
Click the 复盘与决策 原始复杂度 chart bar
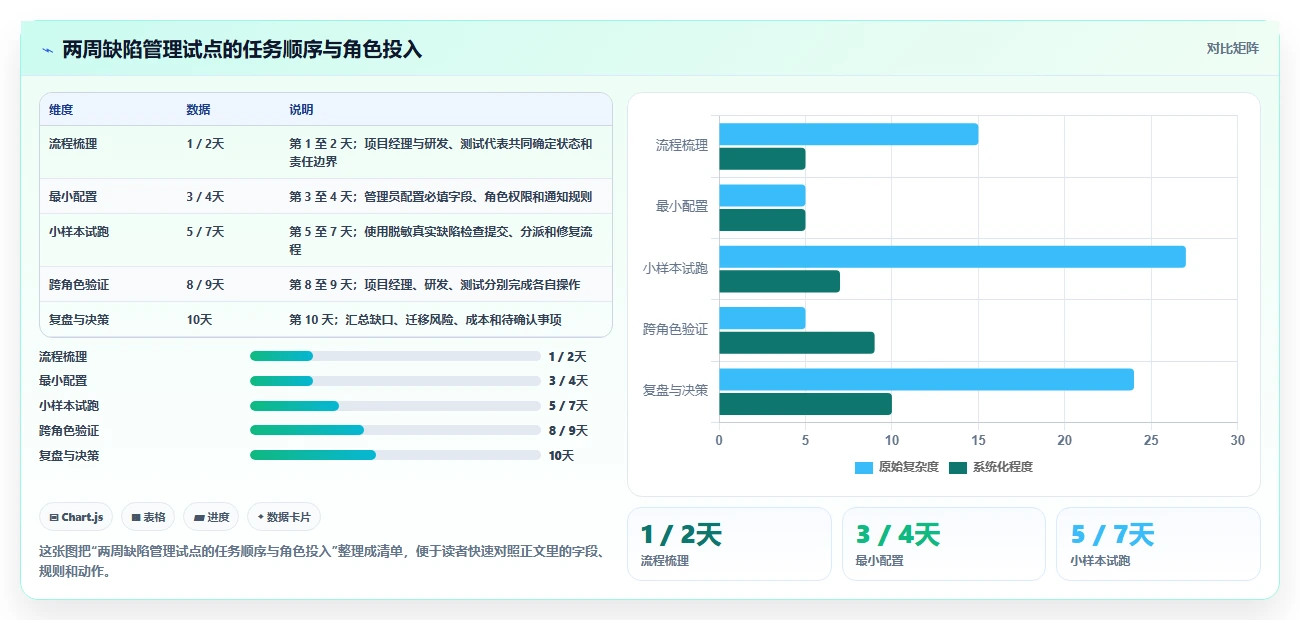click(x=926, y=379)
